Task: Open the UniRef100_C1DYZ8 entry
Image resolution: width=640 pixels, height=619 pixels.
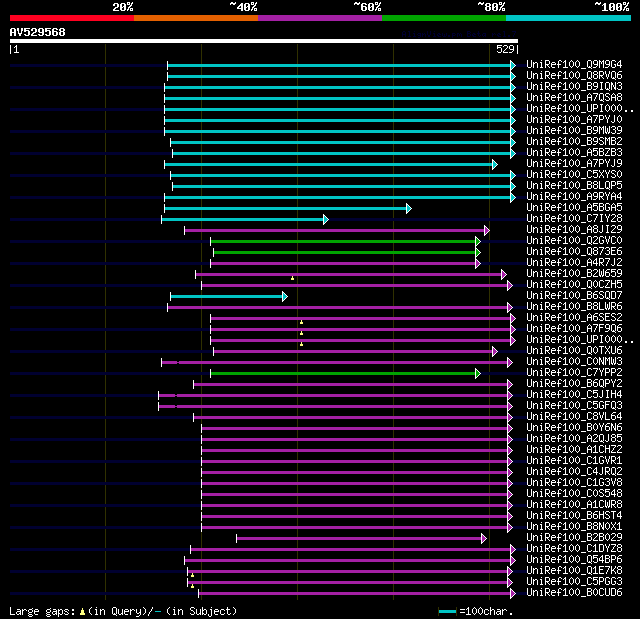Action: (574, 549)
